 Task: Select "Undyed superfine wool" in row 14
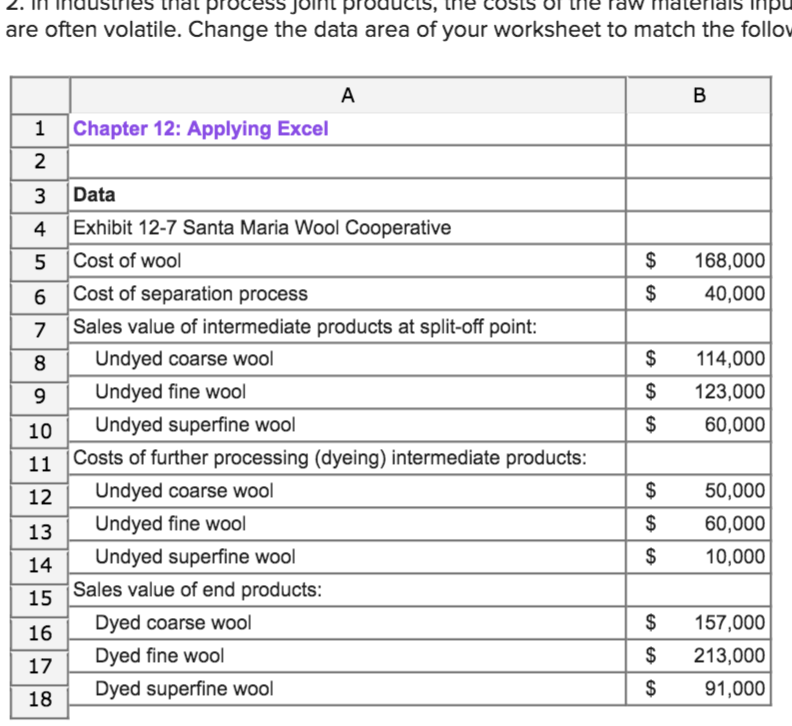(x=348, y=557)
